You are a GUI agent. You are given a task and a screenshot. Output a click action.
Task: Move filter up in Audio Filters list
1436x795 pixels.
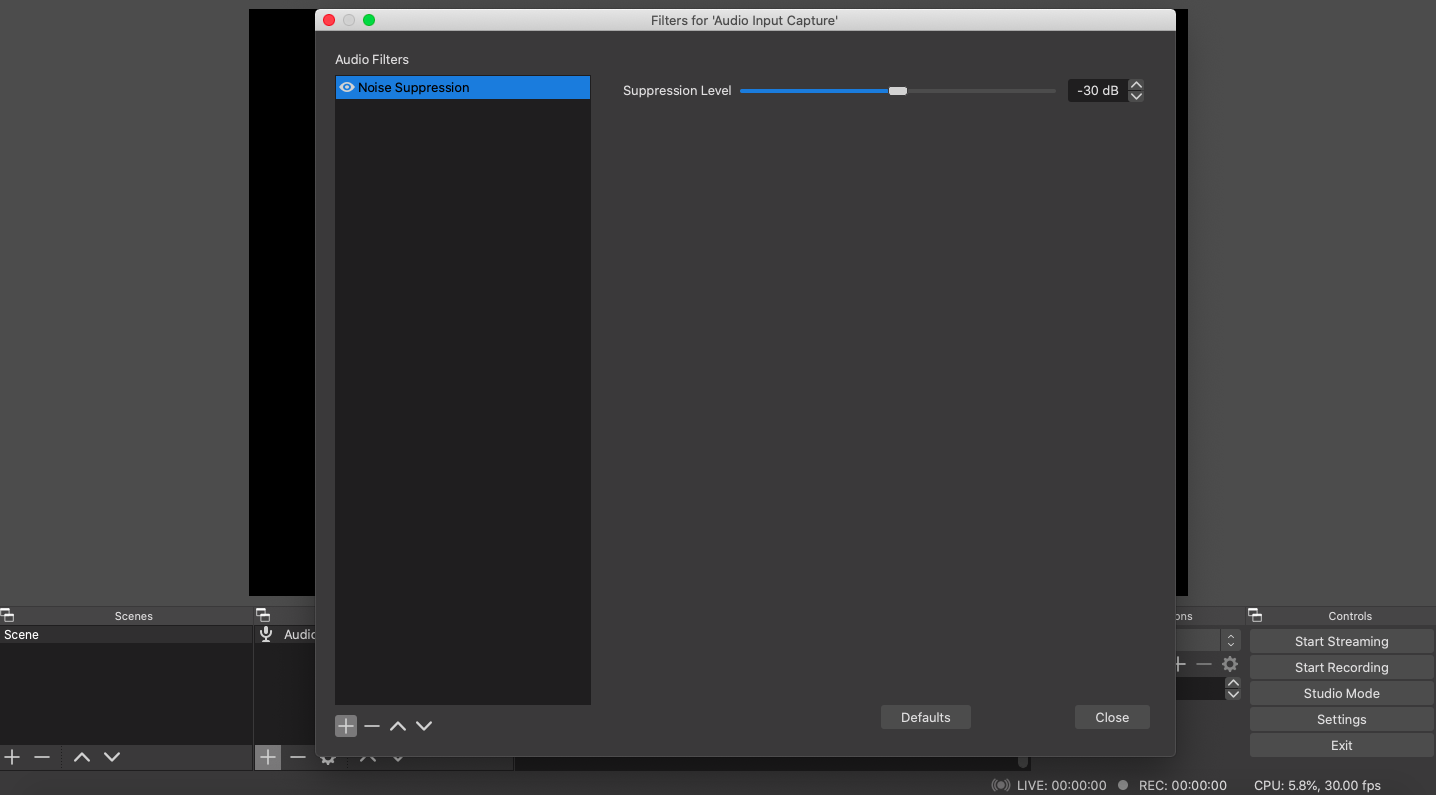click(x=398, y=726)
